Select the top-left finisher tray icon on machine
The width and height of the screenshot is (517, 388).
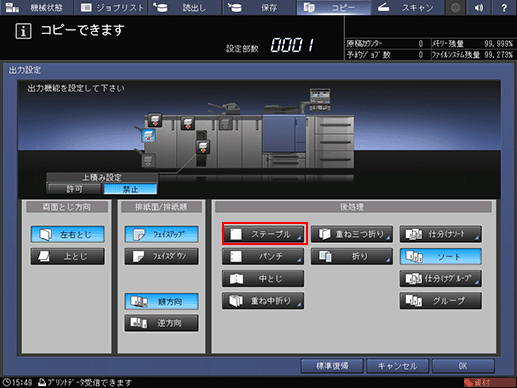[155, 120]
